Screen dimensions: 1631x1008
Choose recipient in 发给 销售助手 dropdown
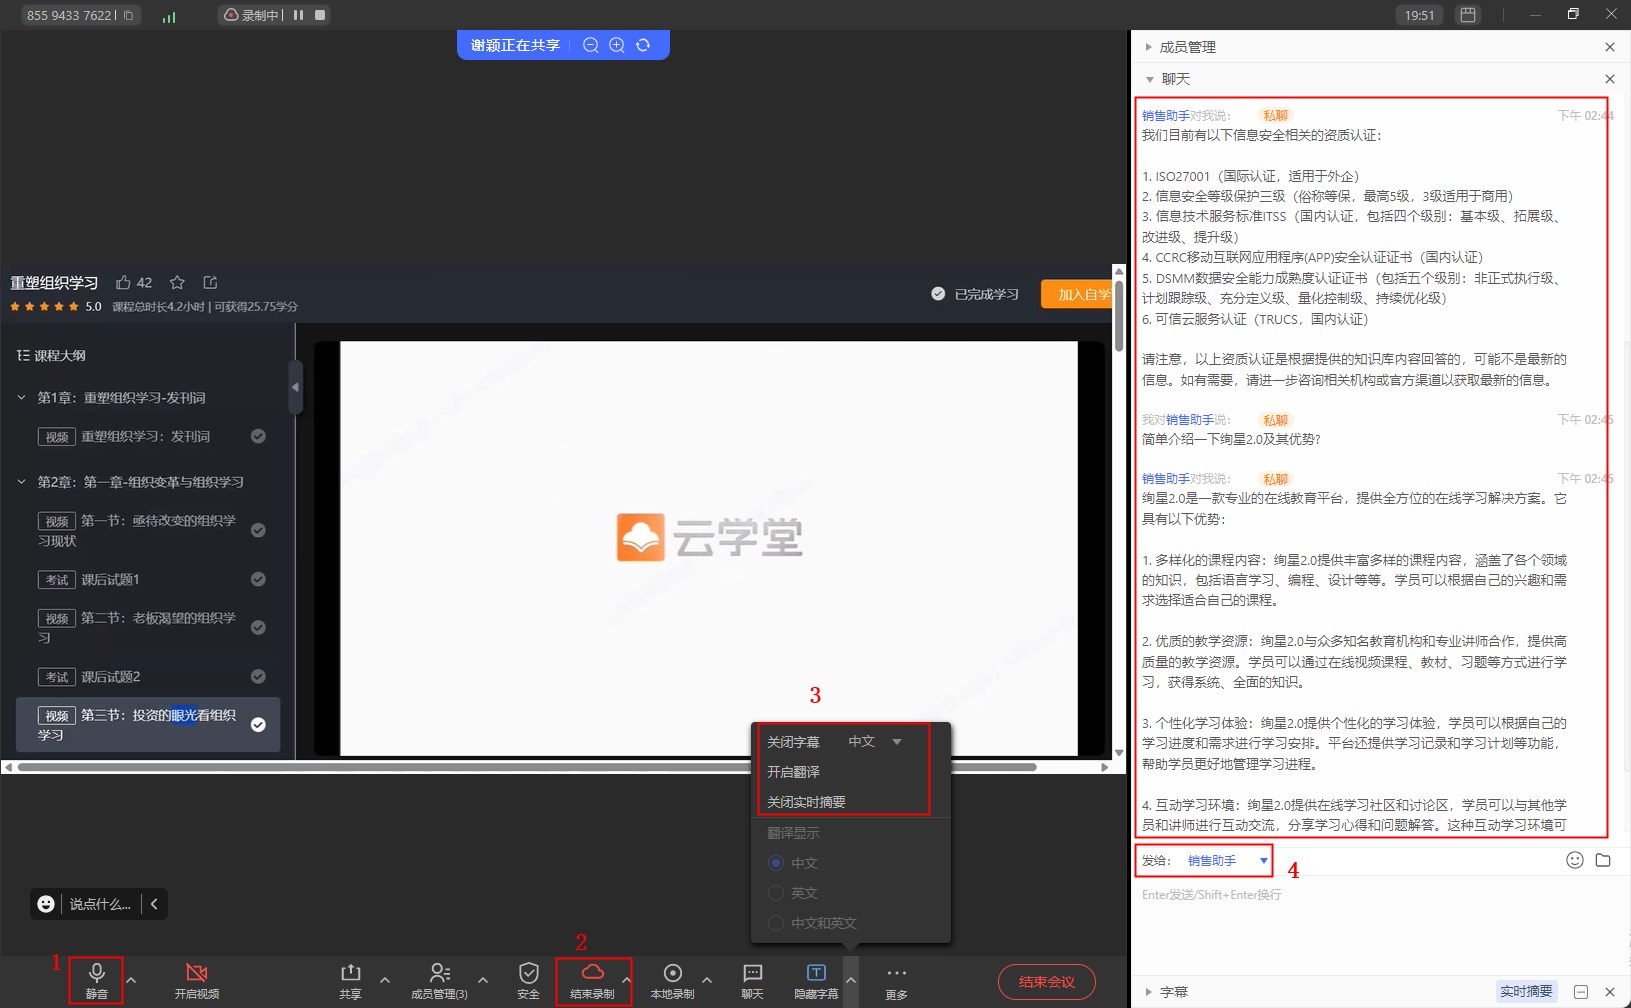point(1227,860)
